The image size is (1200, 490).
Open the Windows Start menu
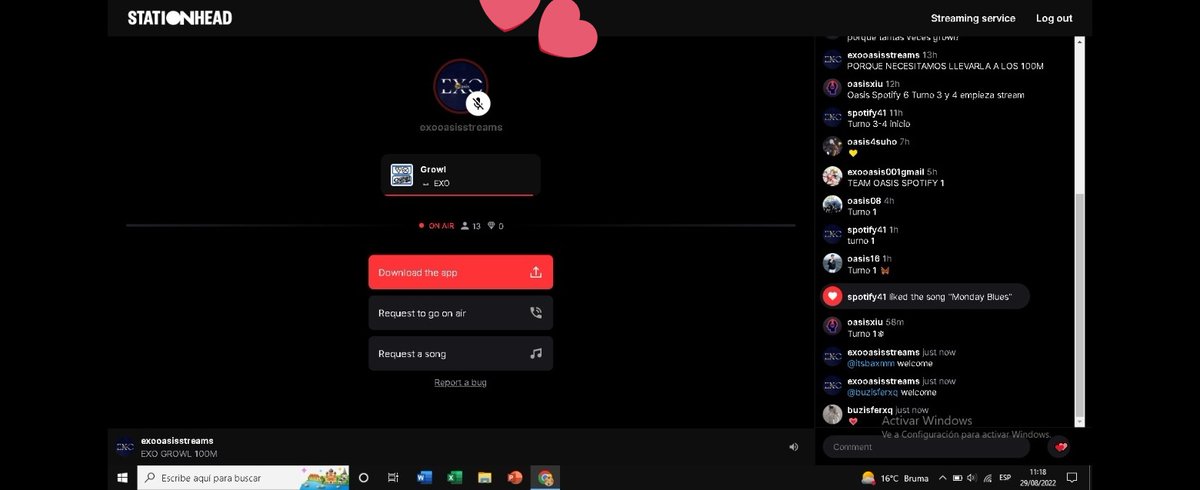pos(122,478)
